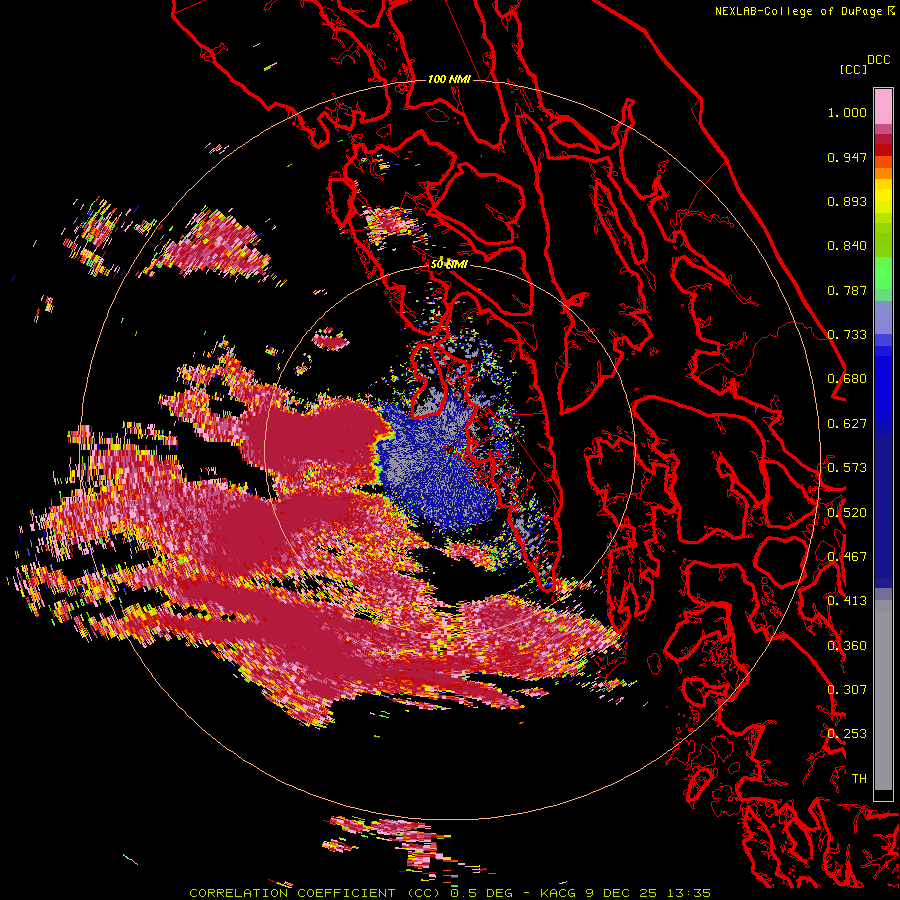Click the 0.733 scale value
The height and width of the screenshot is (900, 900).
847,335
